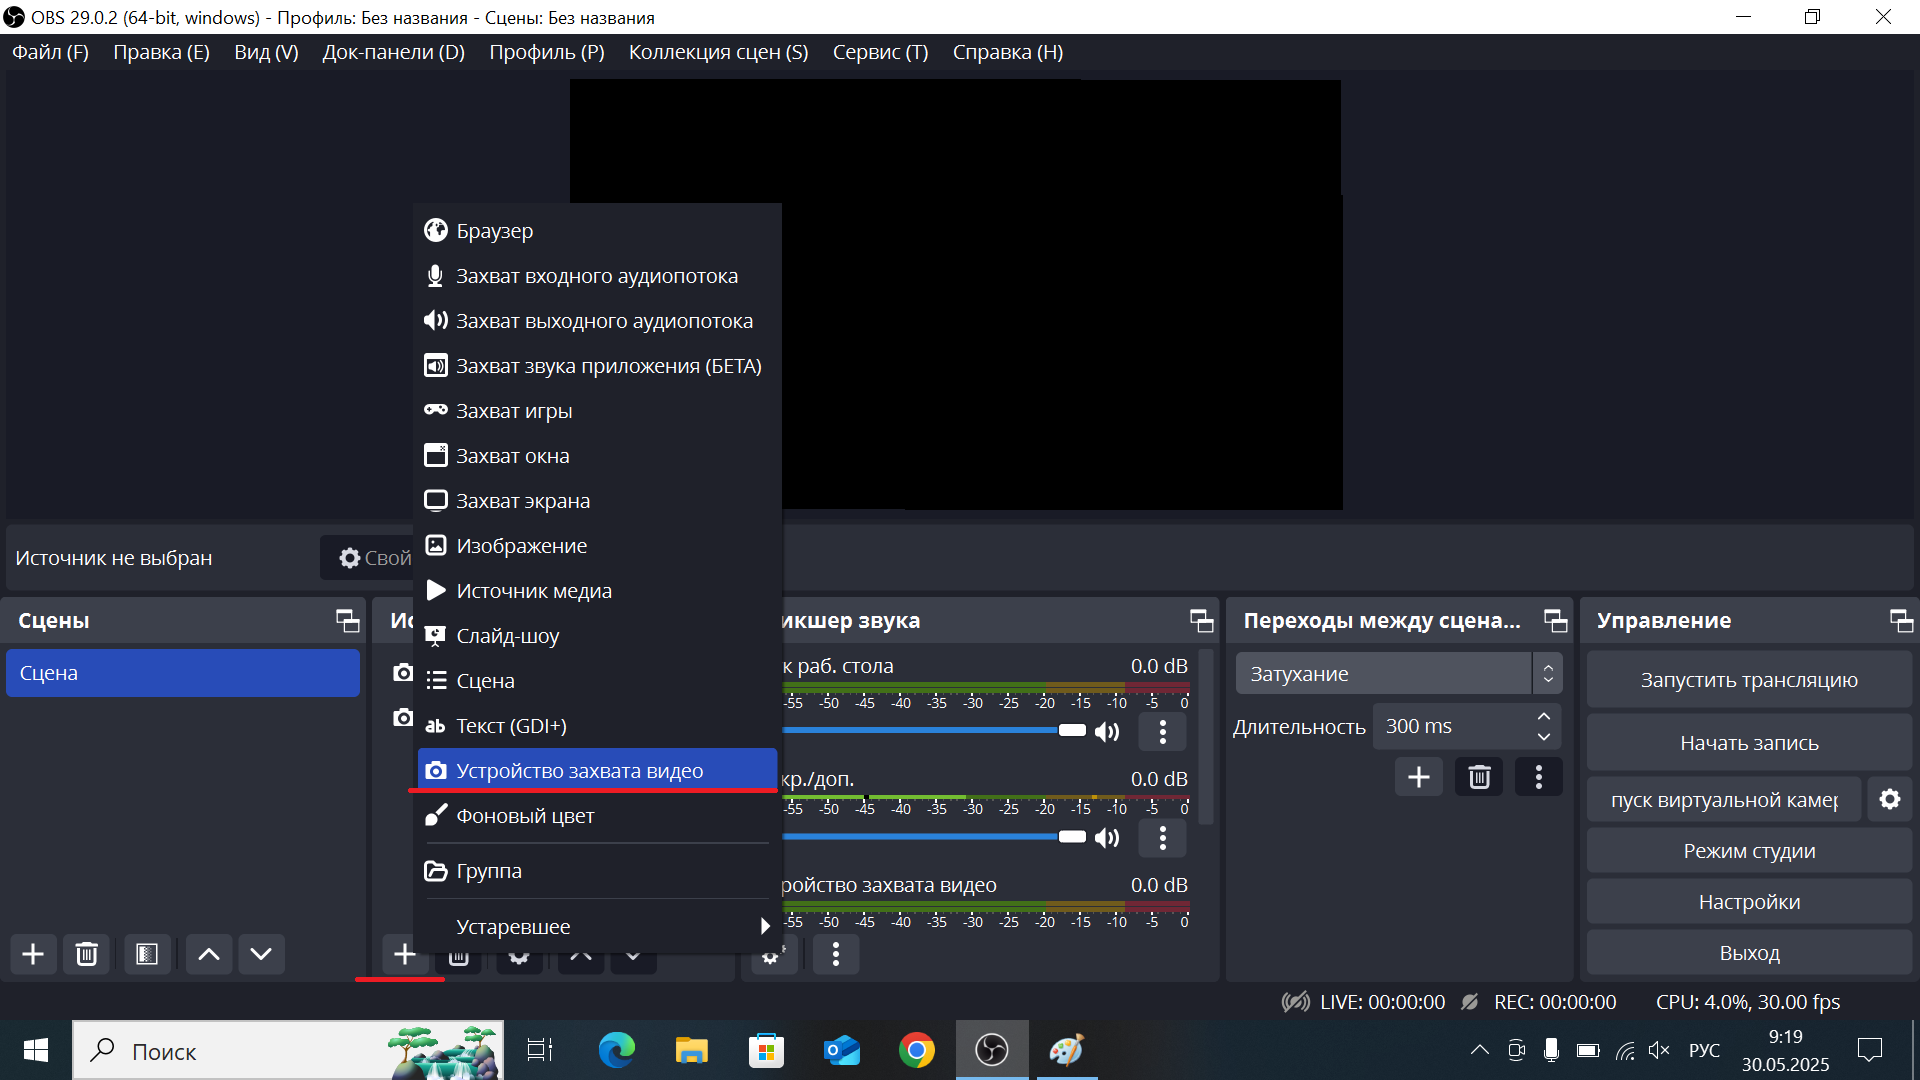This screenshot has height=1080, width=1920.
Task: Select the Сцена entry in the scenes list
Action: (183, 672)
